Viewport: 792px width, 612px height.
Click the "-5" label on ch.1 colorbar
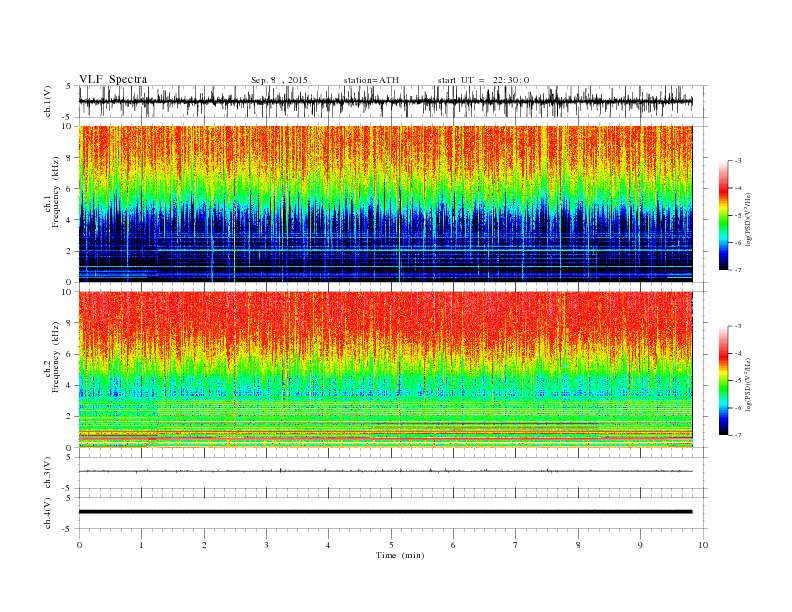click(x=737, y=216)
